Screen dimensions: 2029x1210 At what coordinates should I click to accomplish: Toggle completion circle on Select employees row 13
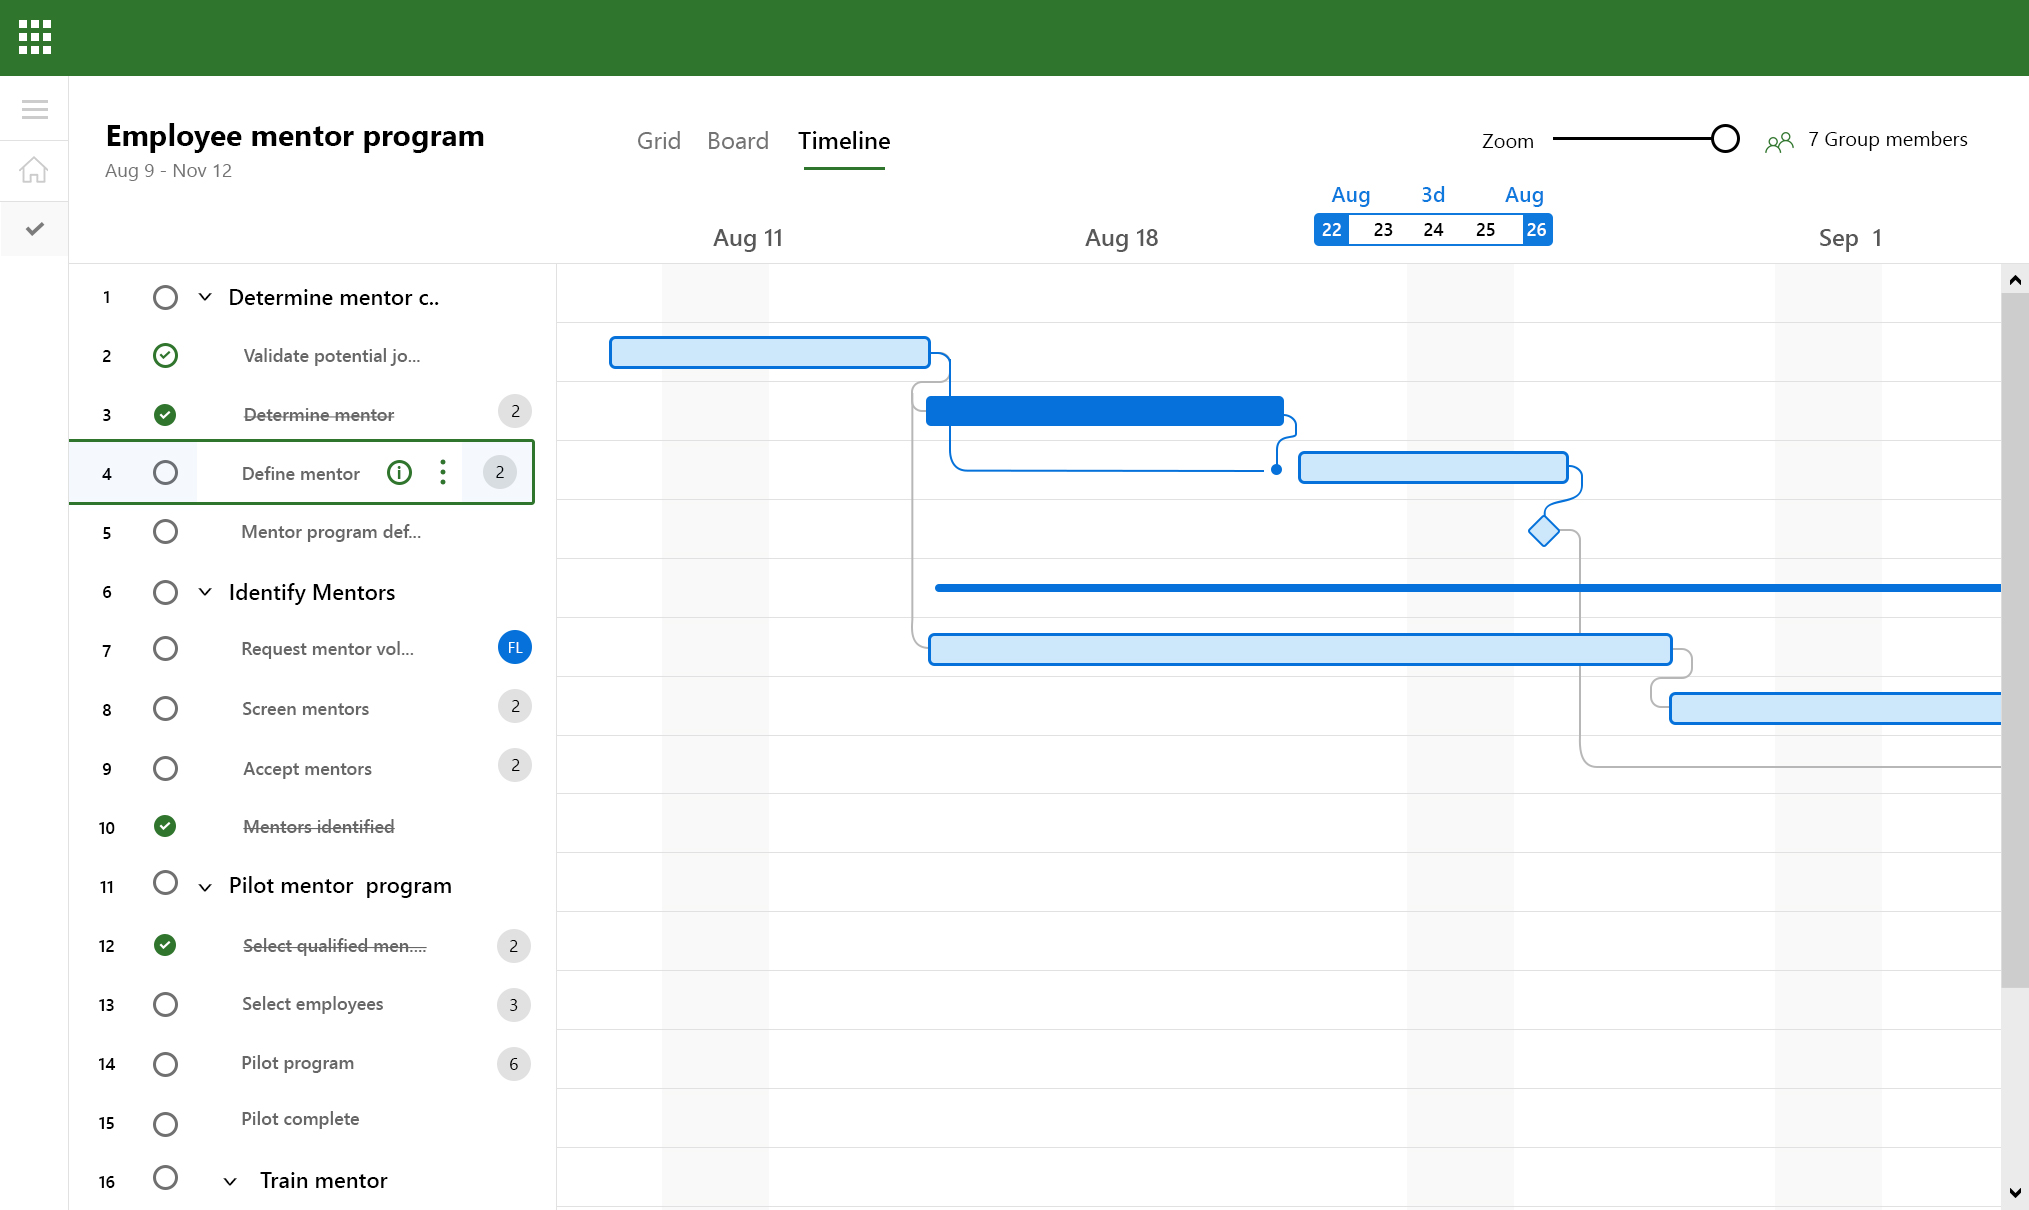[x=166, y=1003]
